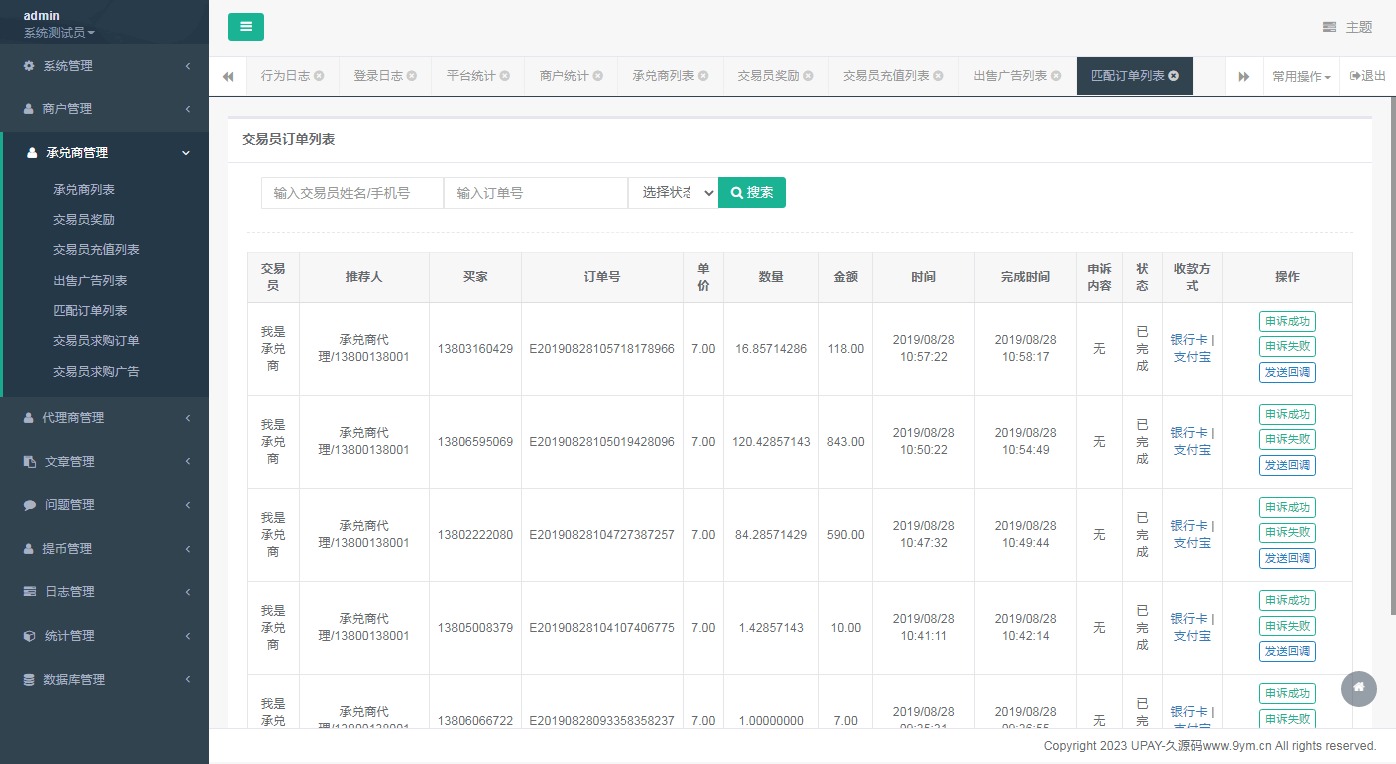
Task: Open 交易员求购订单 in the sidebar
Action: (96, 341)
